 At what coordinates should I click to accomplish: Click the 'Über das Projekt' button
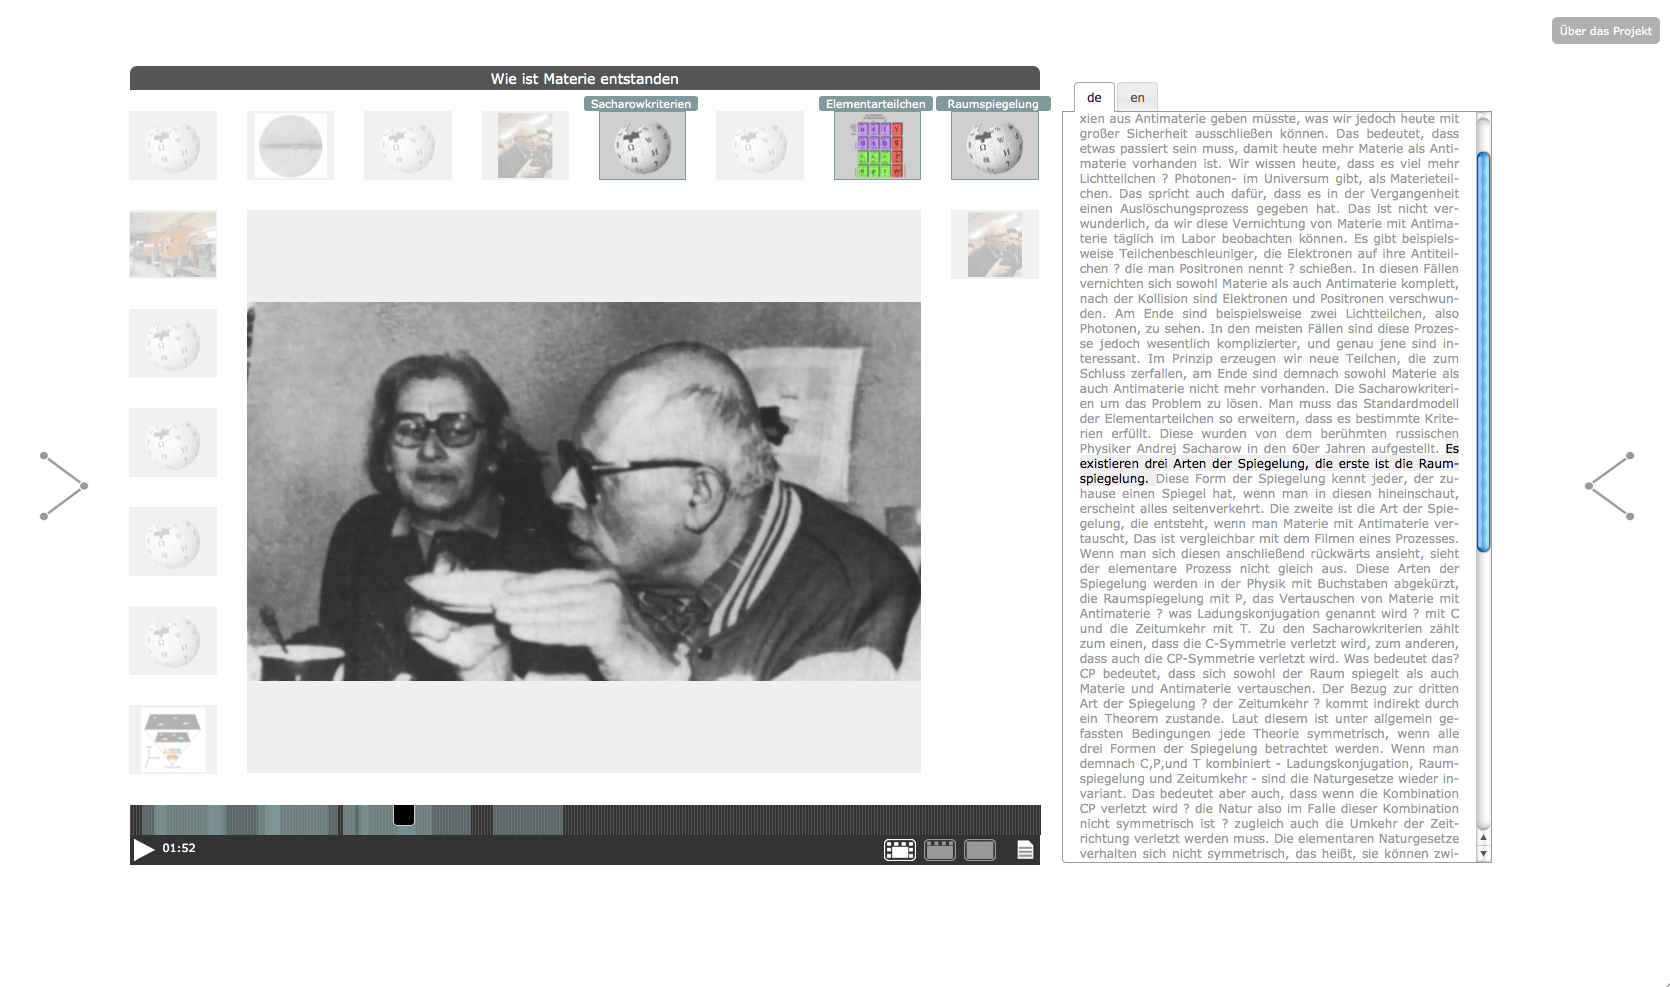(1605, 31)
